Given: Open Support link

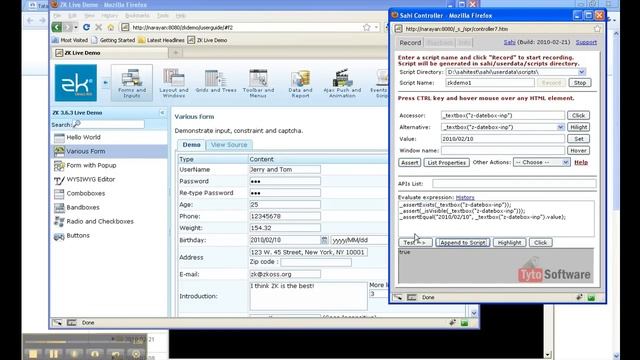Looking at the screenshot, I should [x=586, y=42].
